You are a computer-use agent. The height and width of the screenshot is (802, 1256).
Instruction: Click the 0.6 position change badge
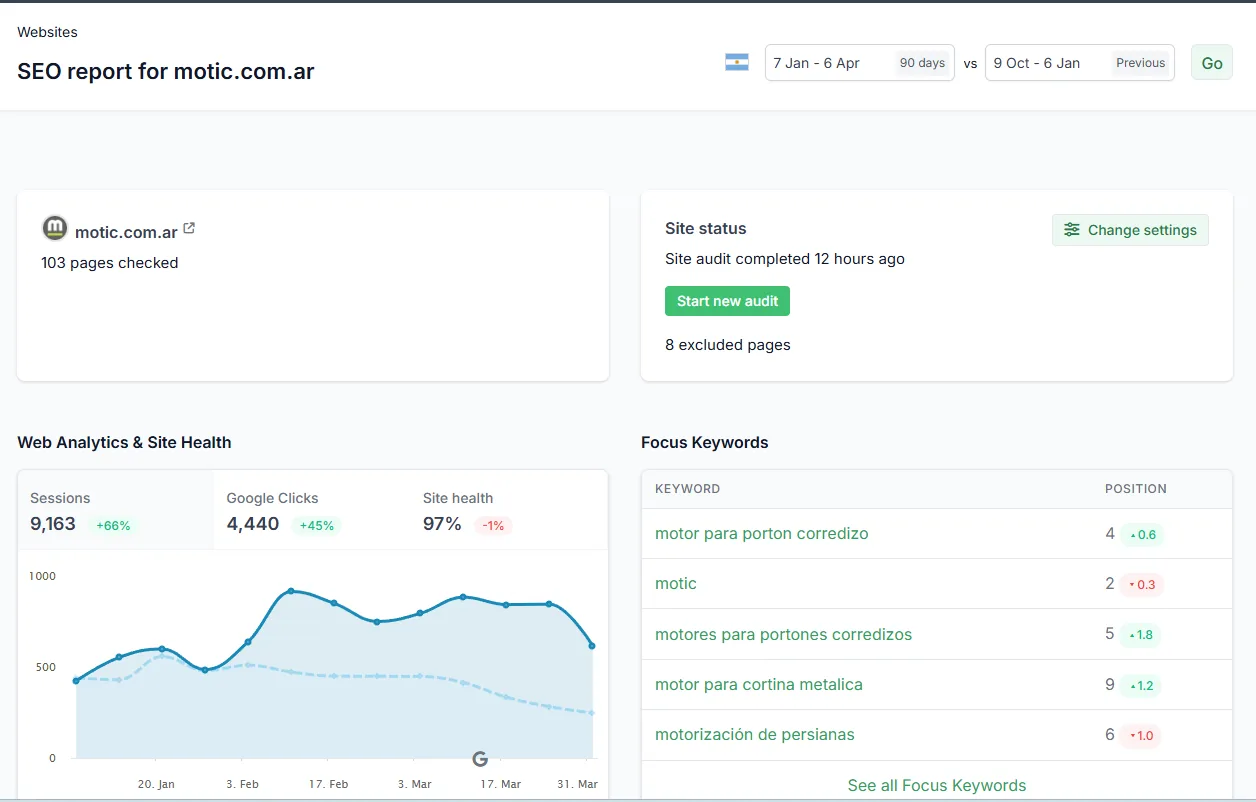[1142, 534]
